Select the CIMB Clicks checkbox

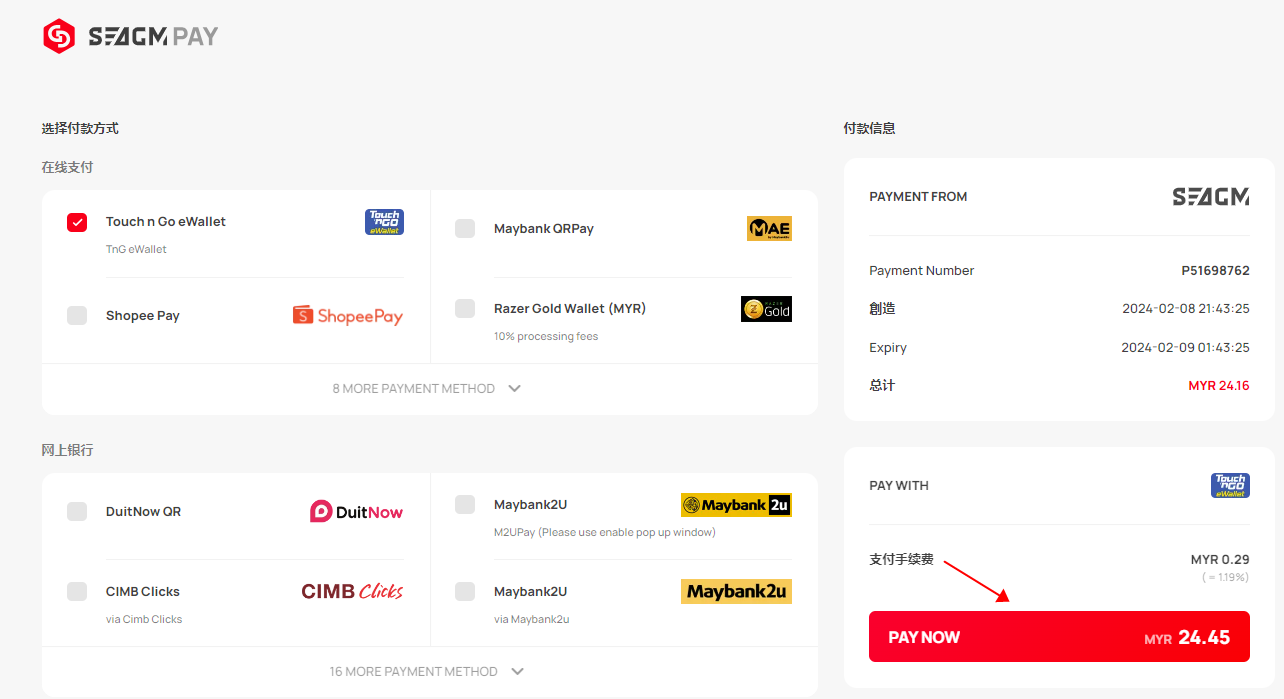pos(77,592)
